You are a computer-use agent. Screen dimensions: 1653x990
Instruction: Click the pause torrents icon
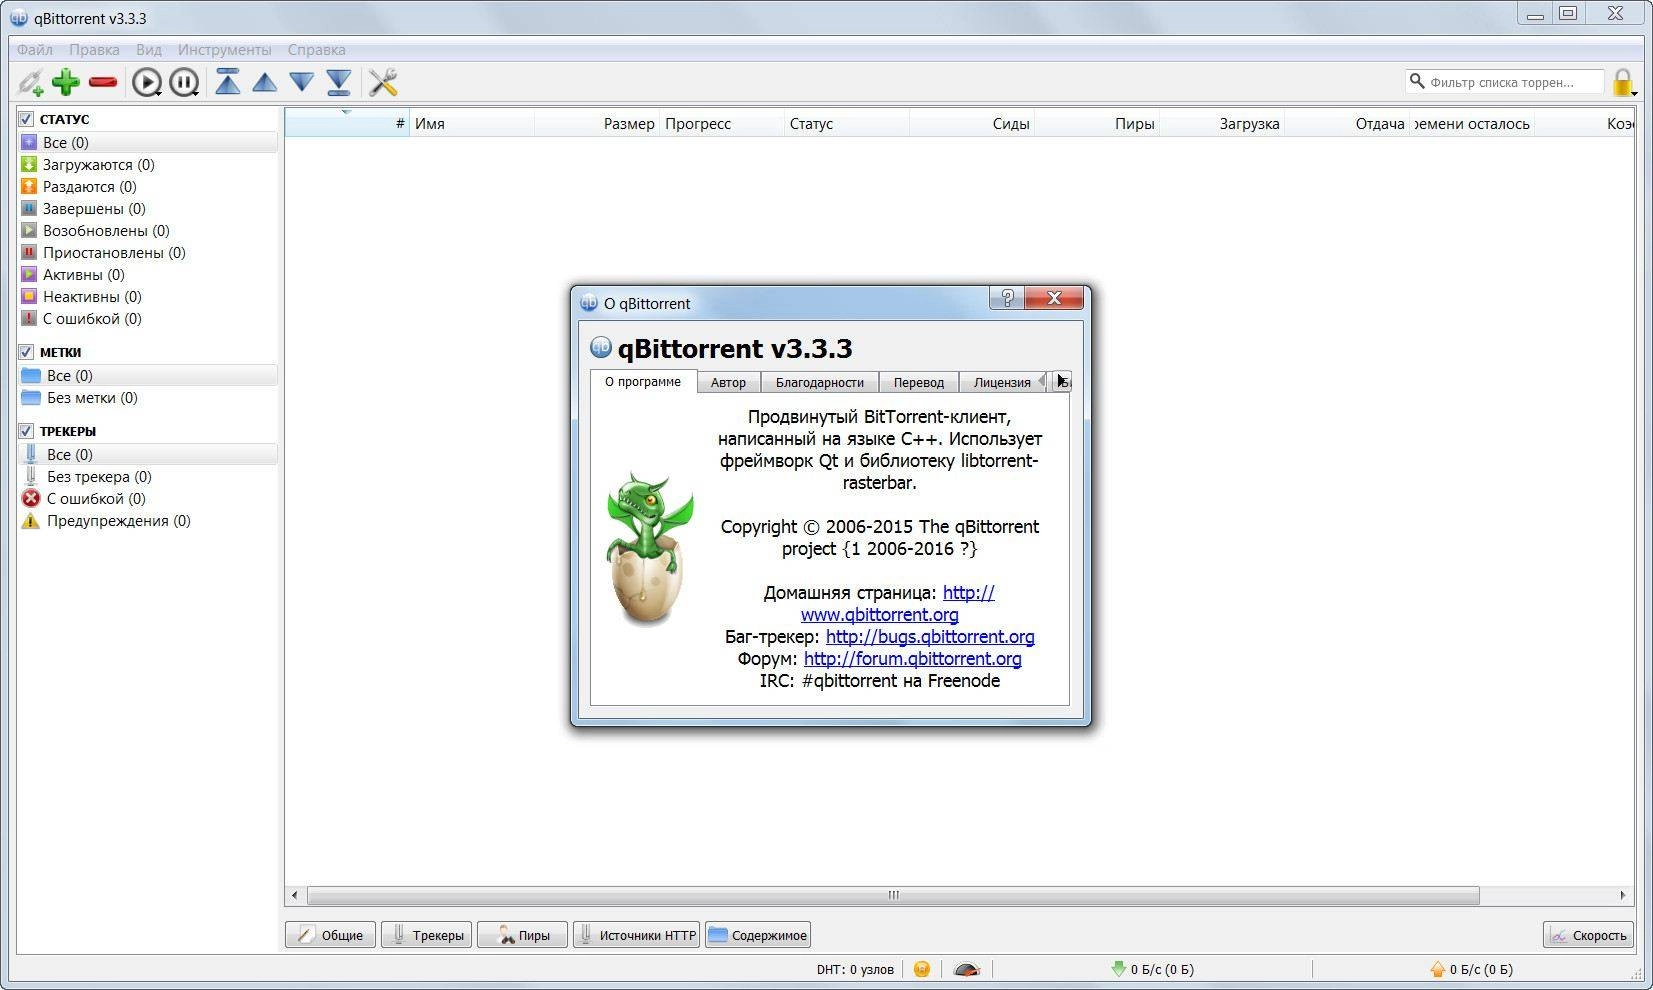(x=184, y=82)
